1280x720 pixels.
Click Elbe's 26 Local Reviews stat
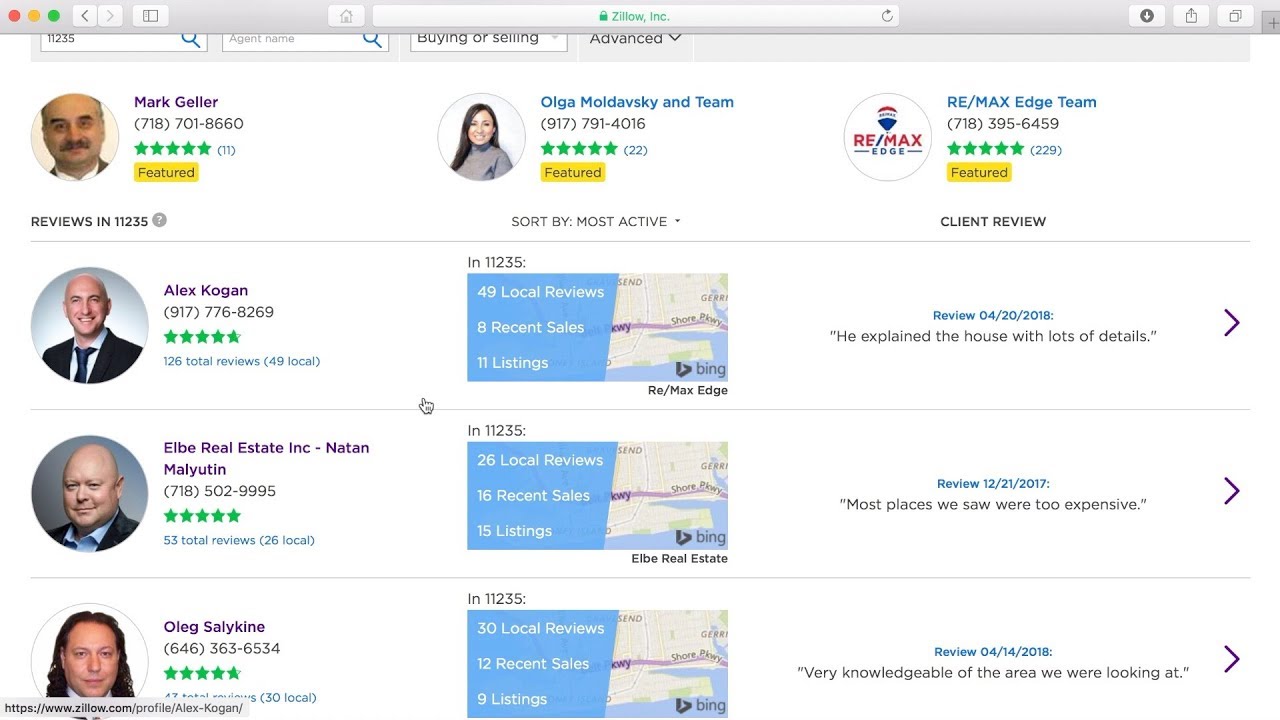pyautogui.click(x=540, y=460)
